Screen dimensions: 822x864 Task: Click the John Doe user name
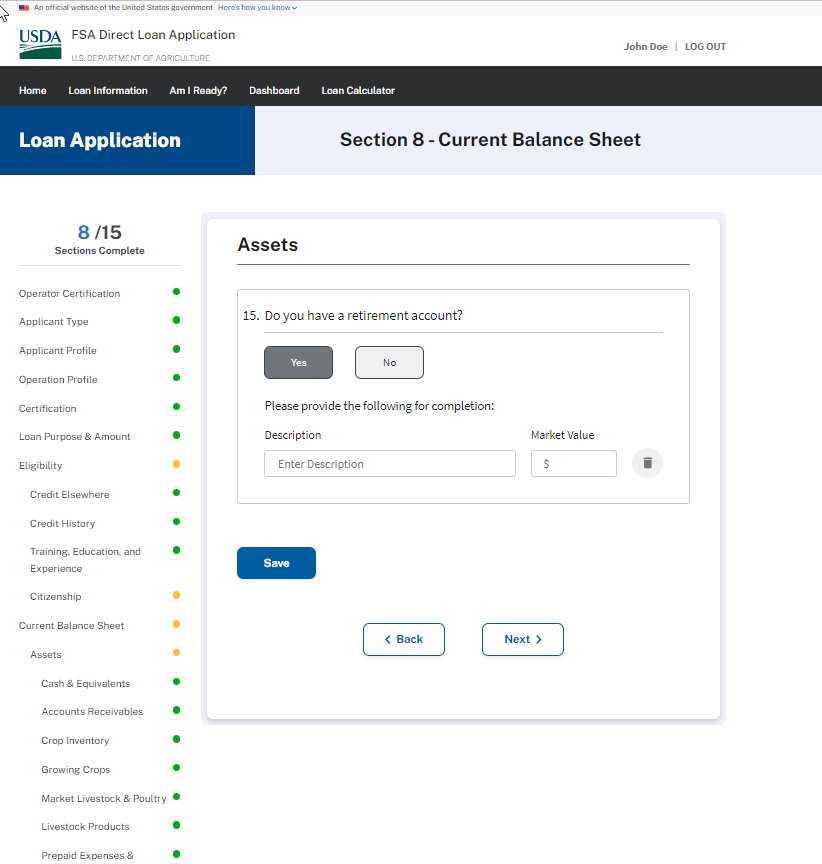pos(645,47)
